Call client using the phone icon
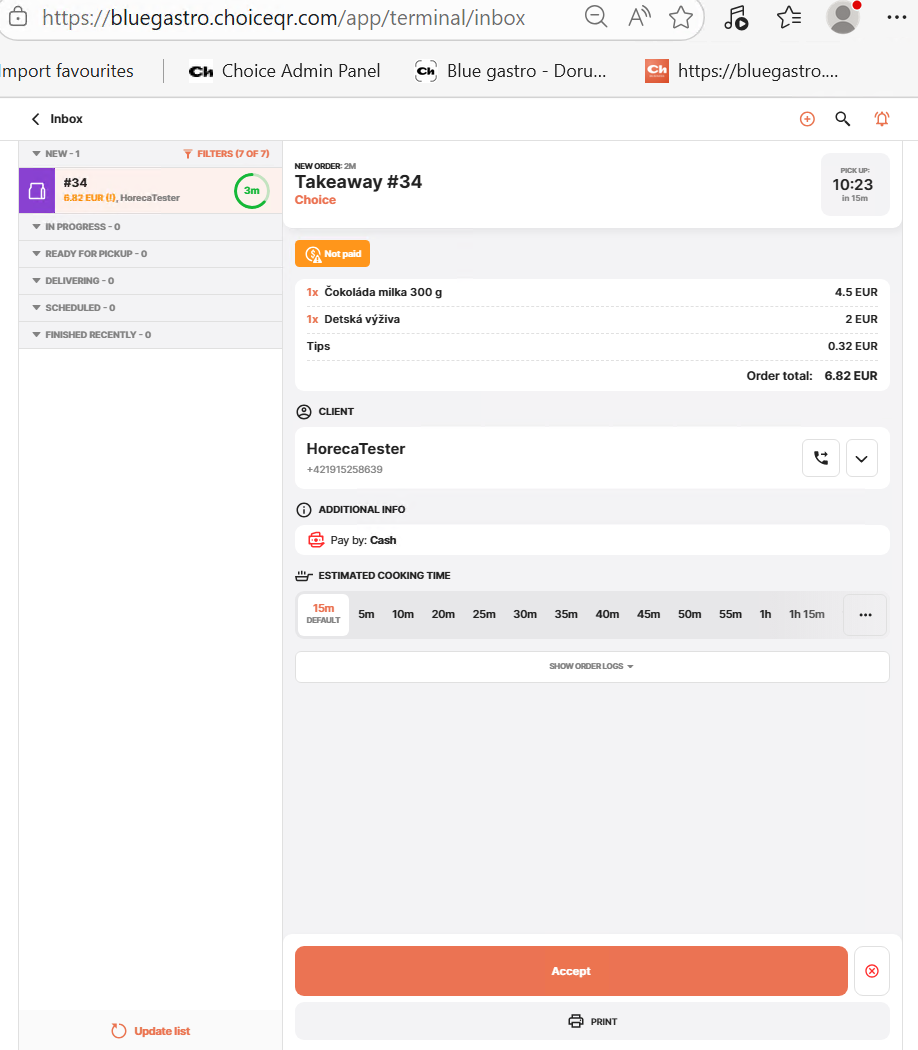The width and height of the screenshot is (918, 1050). [x=821, y=458]
